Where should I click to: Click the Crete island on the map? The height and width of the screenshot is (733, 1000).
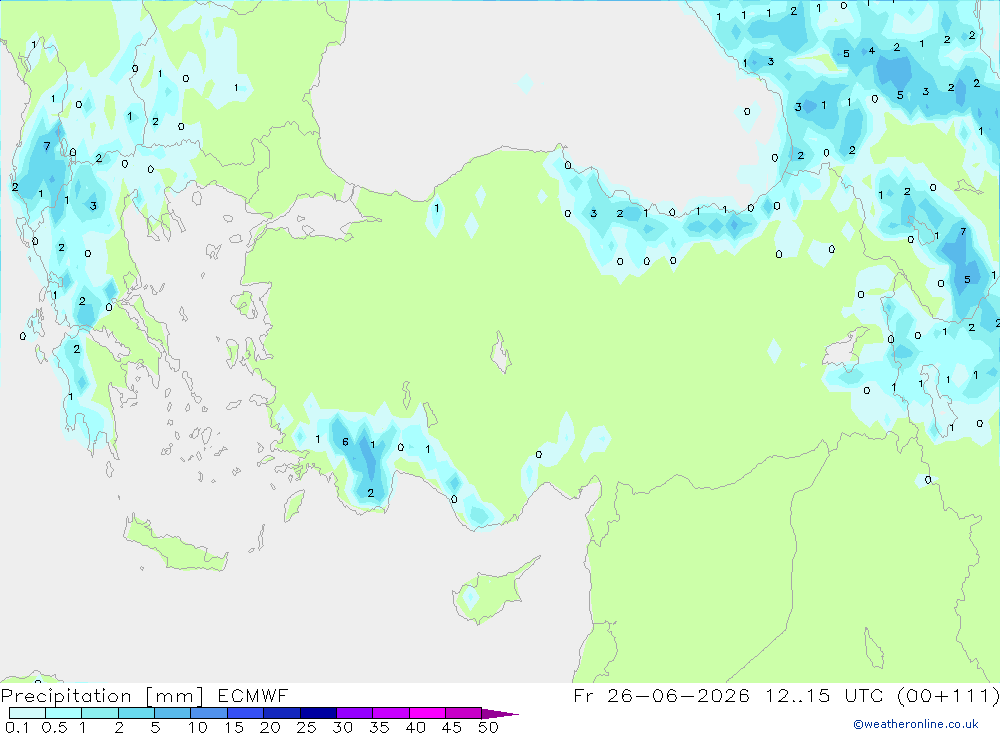[175, 544]
